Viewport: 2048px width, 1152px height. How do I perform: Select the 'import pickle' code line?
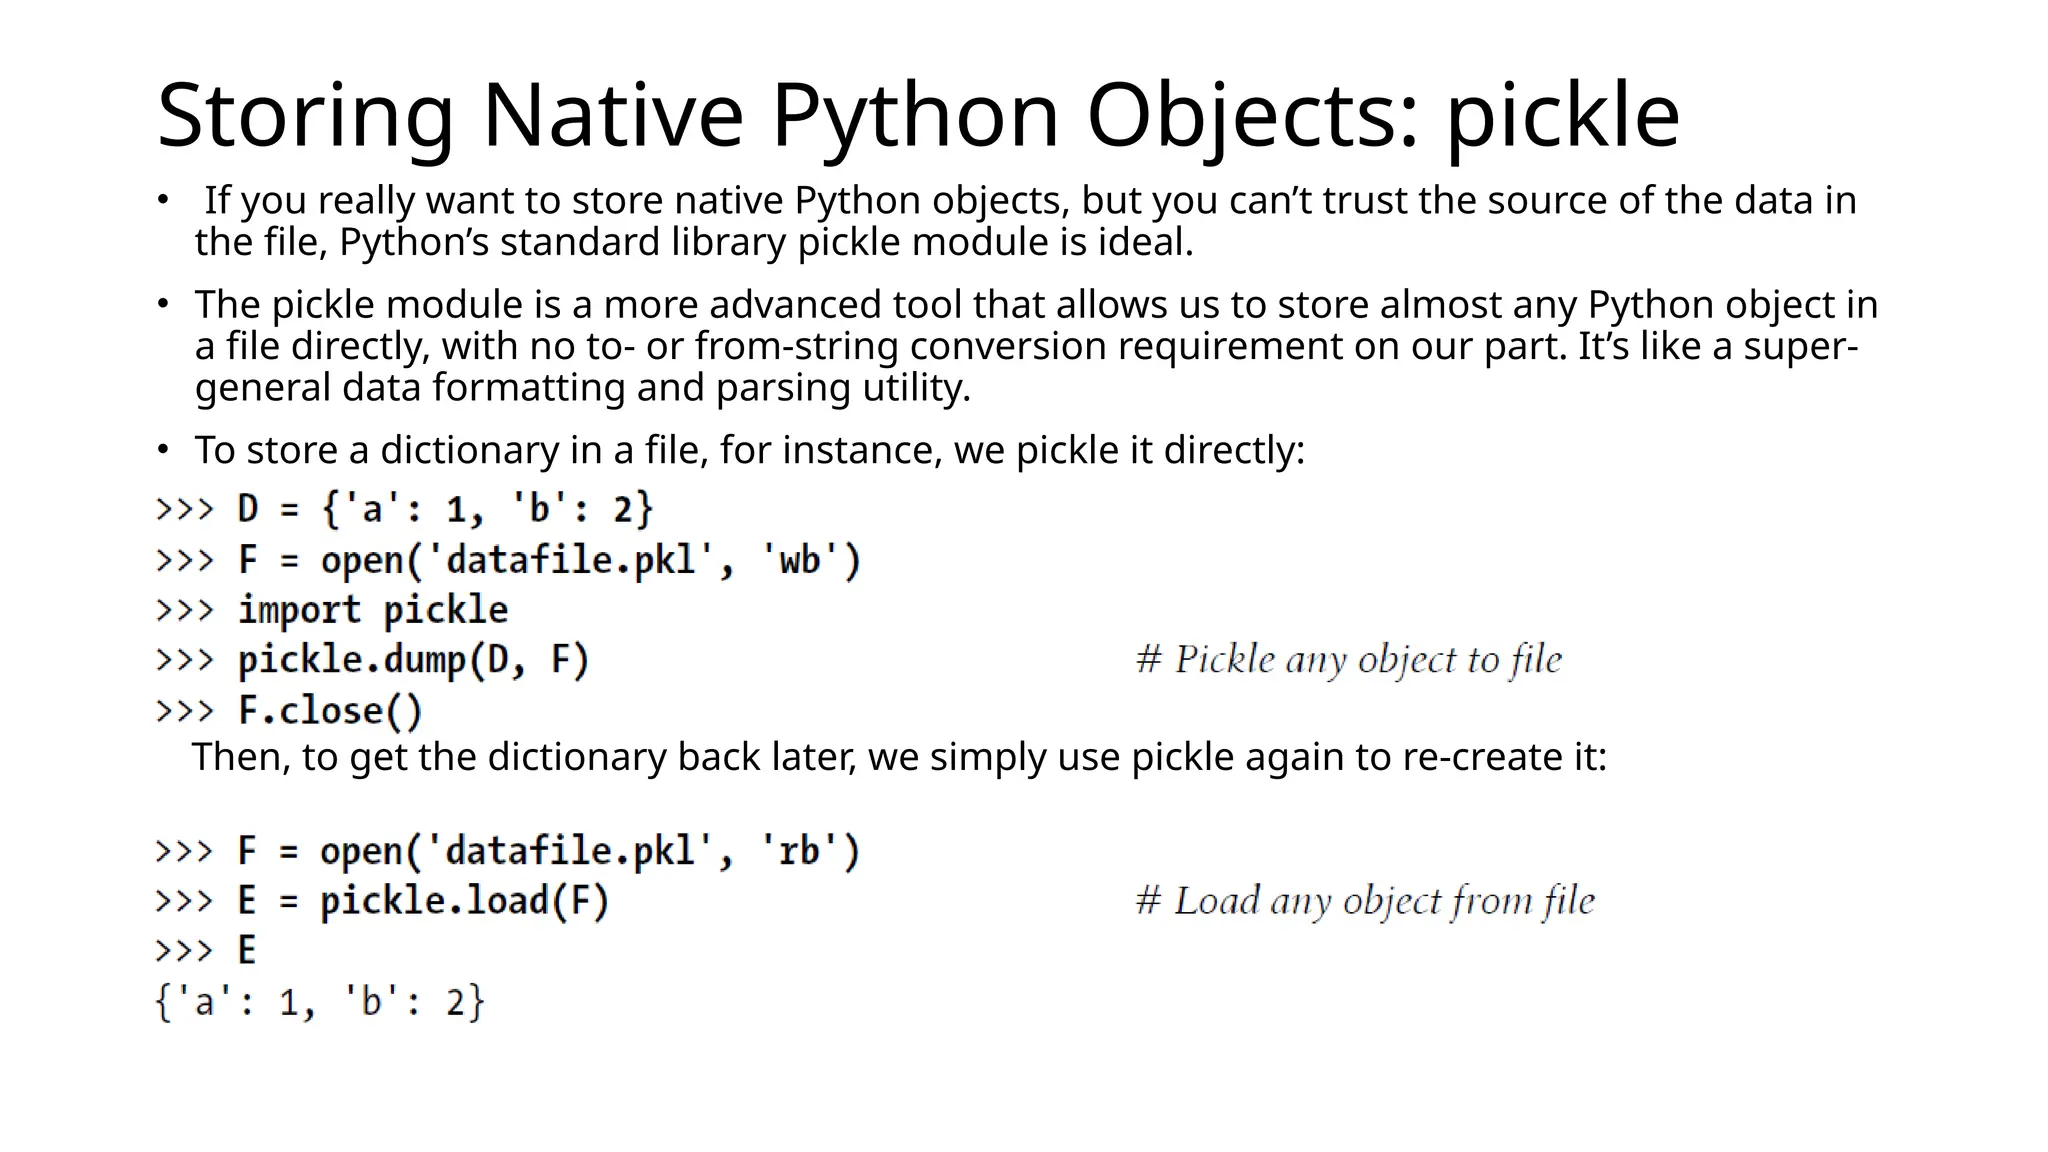click(332, 610)
